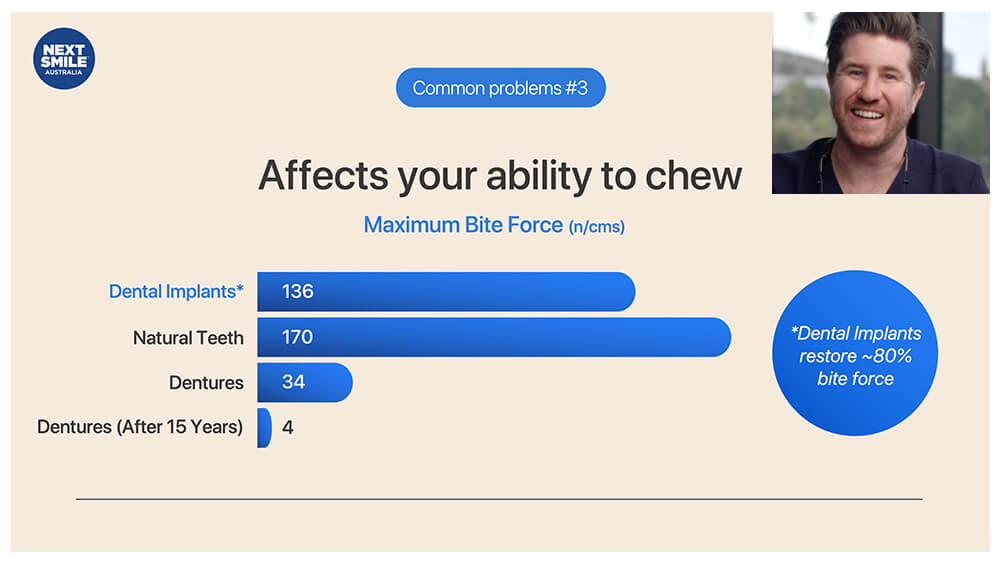This screenshot has height=563, width=1001.
Task: Select the Dentures label
Action: (x=206, y=383)
